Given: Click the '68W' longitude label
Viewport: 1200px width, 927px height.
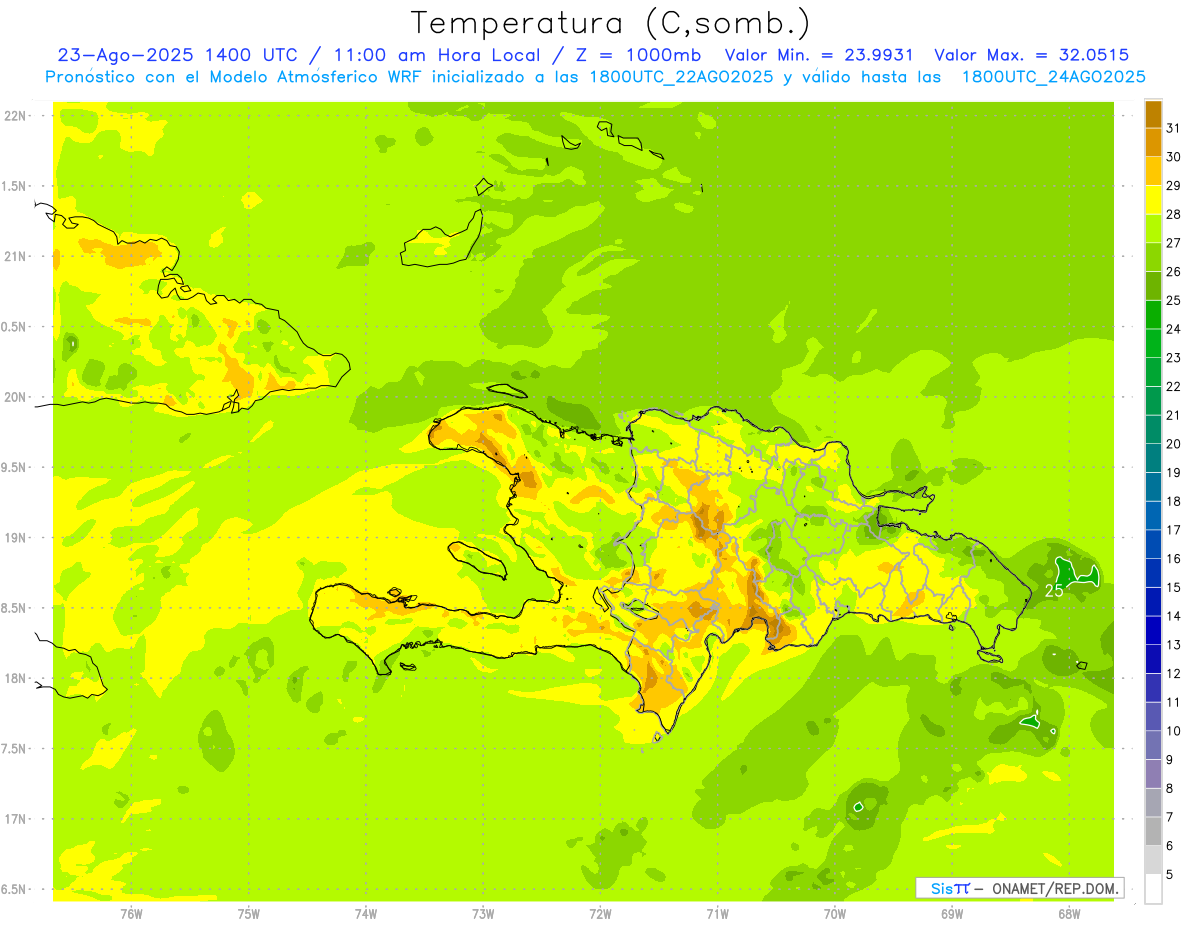Looking at the screenshot, I should [1069, 913].
